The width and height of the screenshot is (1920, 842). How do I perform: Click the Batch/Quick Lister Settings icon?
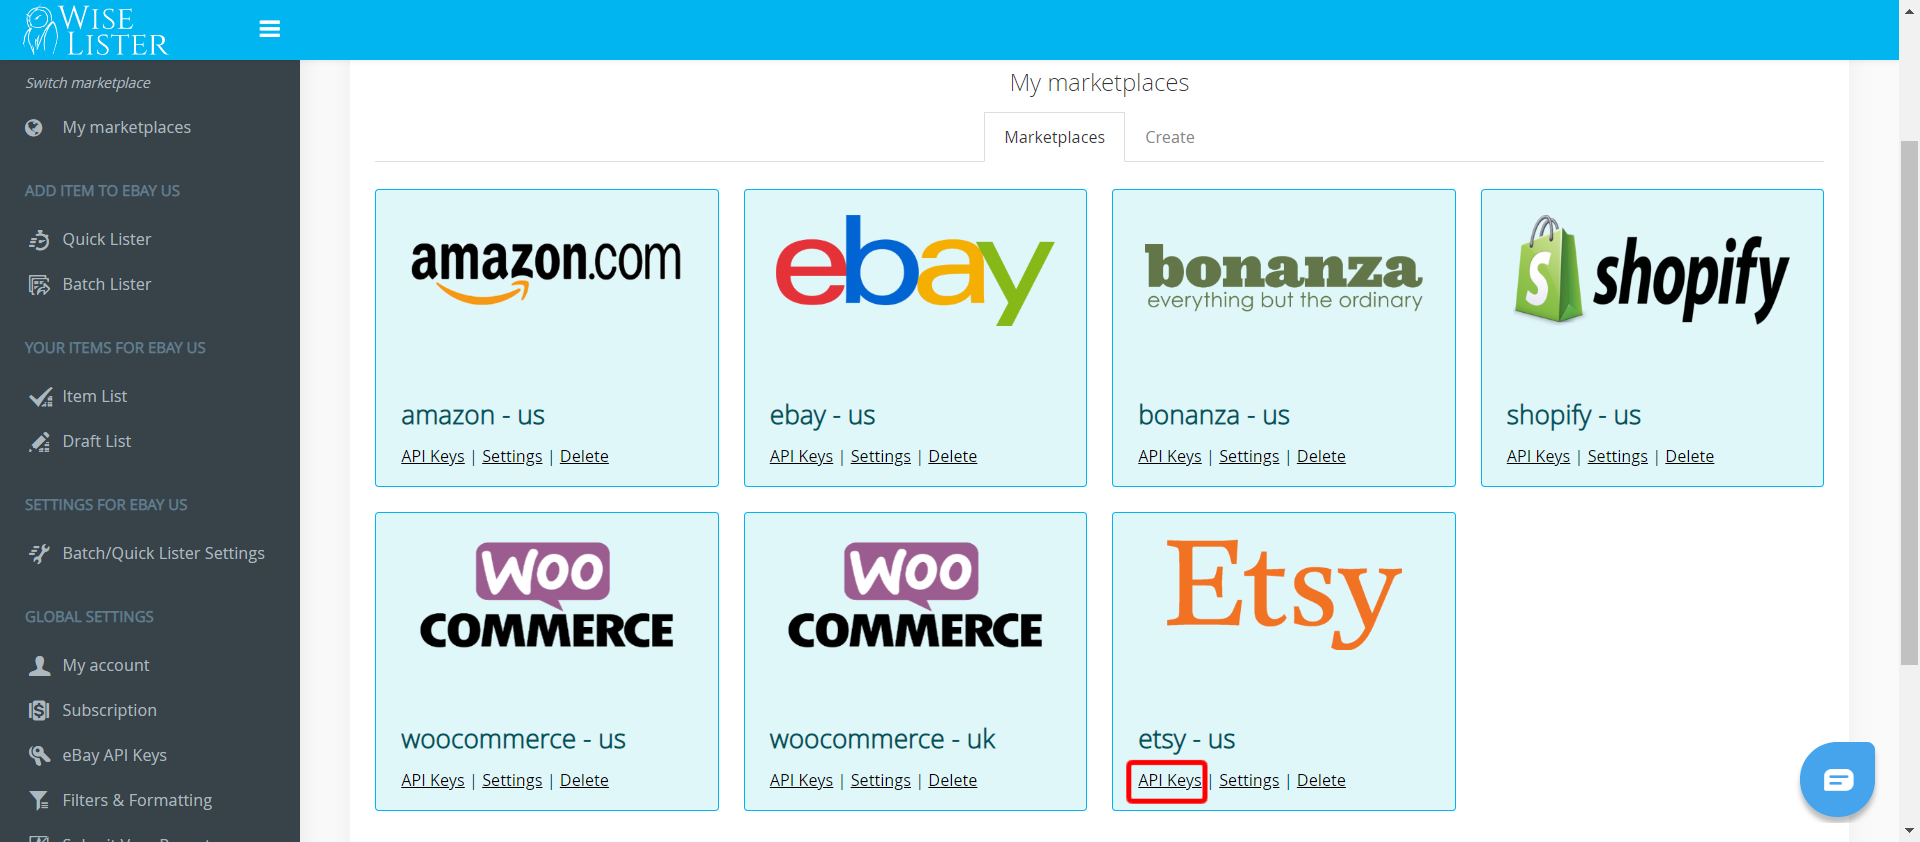click(x=39, y=554)
